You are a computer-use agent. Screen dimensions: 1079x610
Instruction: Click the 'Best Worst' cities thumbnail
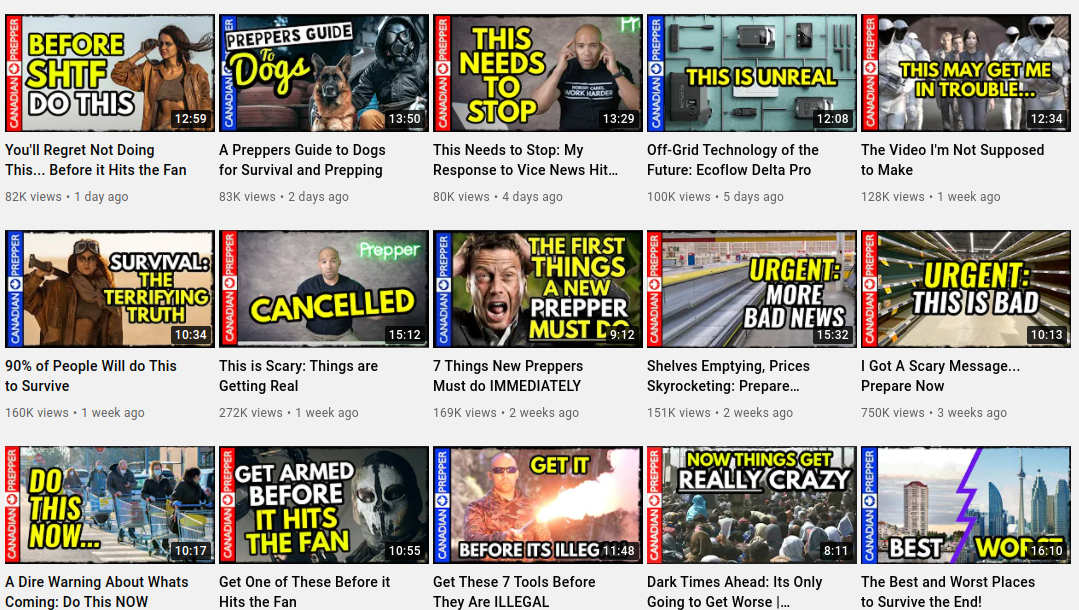point(965,505)
